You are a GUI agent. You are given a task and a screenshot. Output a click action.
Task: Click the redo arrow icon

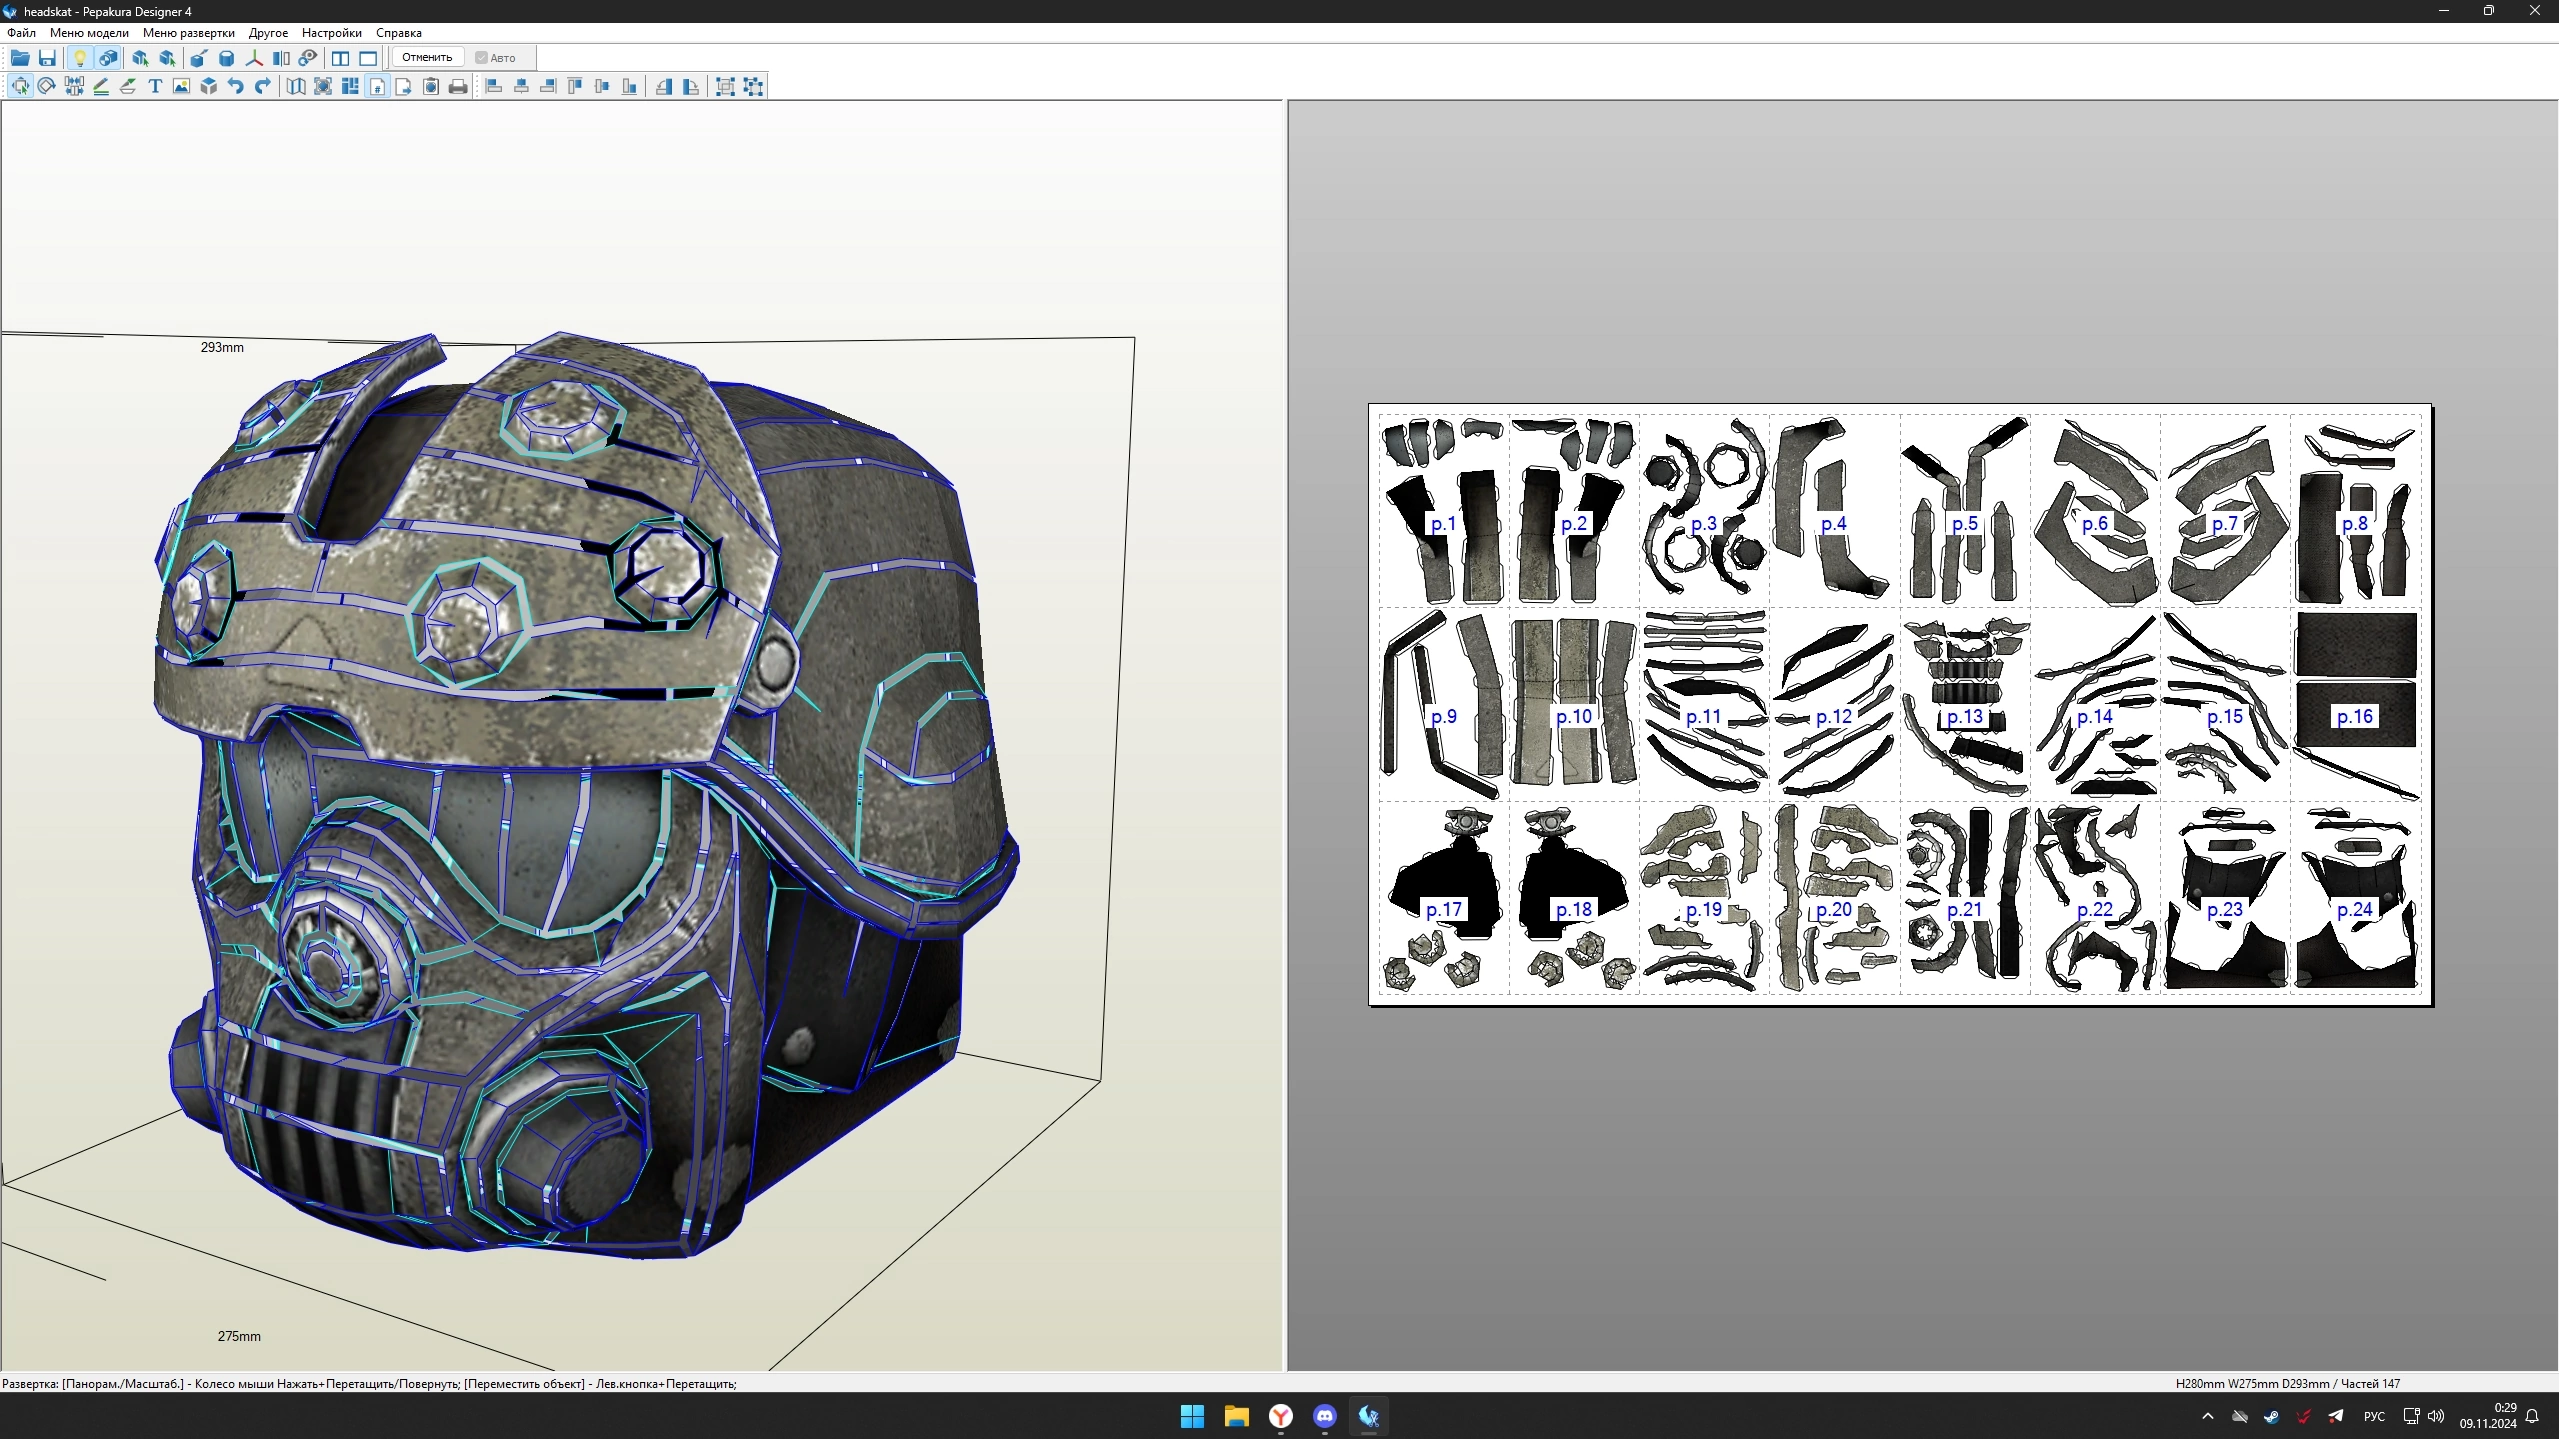coord(262,86)
